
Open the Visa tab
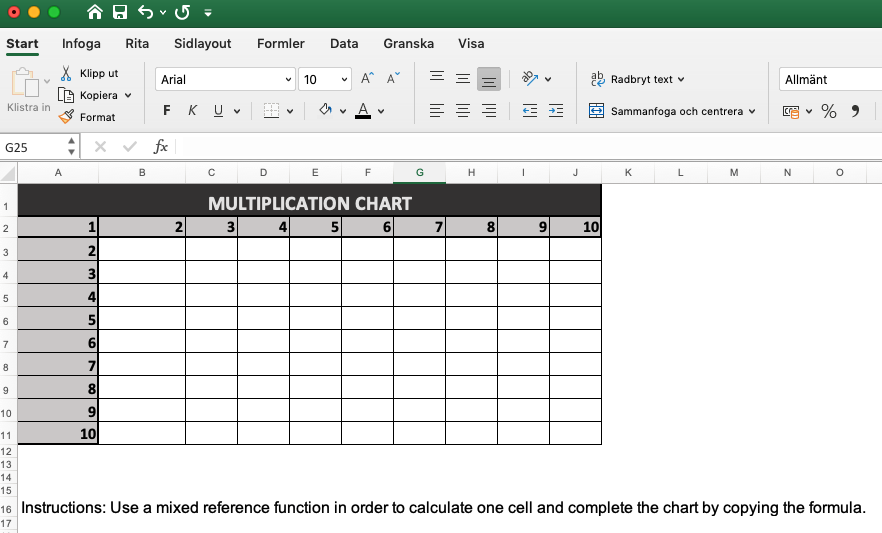click(x=471, y=43)
